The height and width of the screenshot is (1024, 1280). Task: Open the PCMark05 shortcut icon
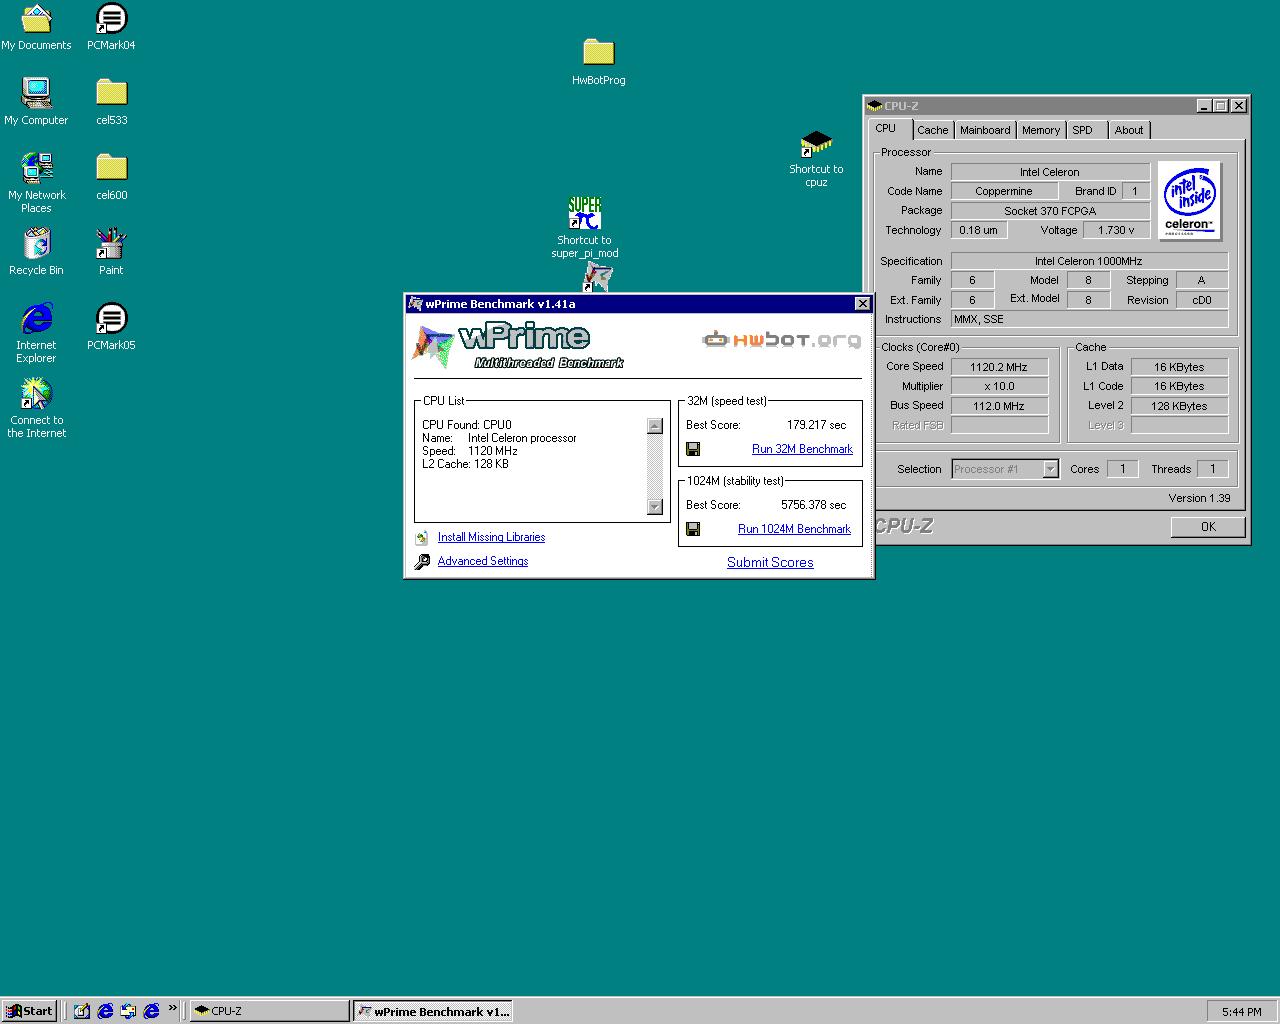111,327
